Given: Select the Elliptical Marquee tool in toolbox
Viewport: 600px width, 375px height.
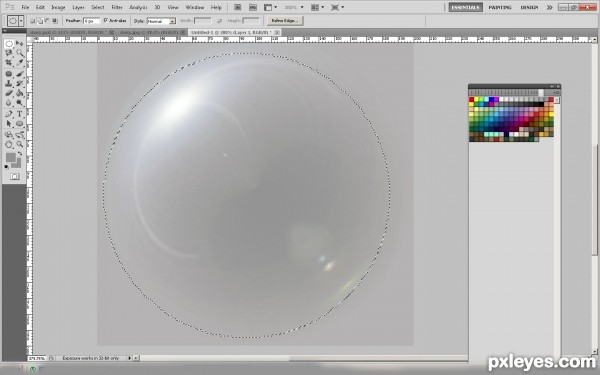Looking at the screenshot, I should 9,44.
